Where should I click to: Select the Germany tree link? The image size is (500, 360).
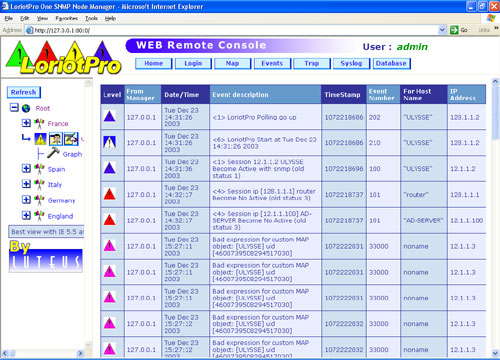click(61, 201)
